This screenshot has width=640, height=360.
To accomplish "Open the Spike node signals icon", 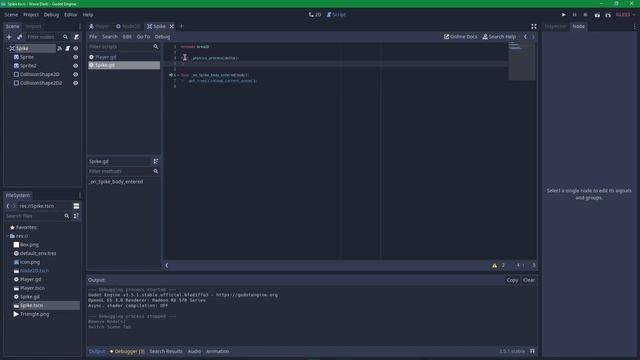I will pos(60,48).
